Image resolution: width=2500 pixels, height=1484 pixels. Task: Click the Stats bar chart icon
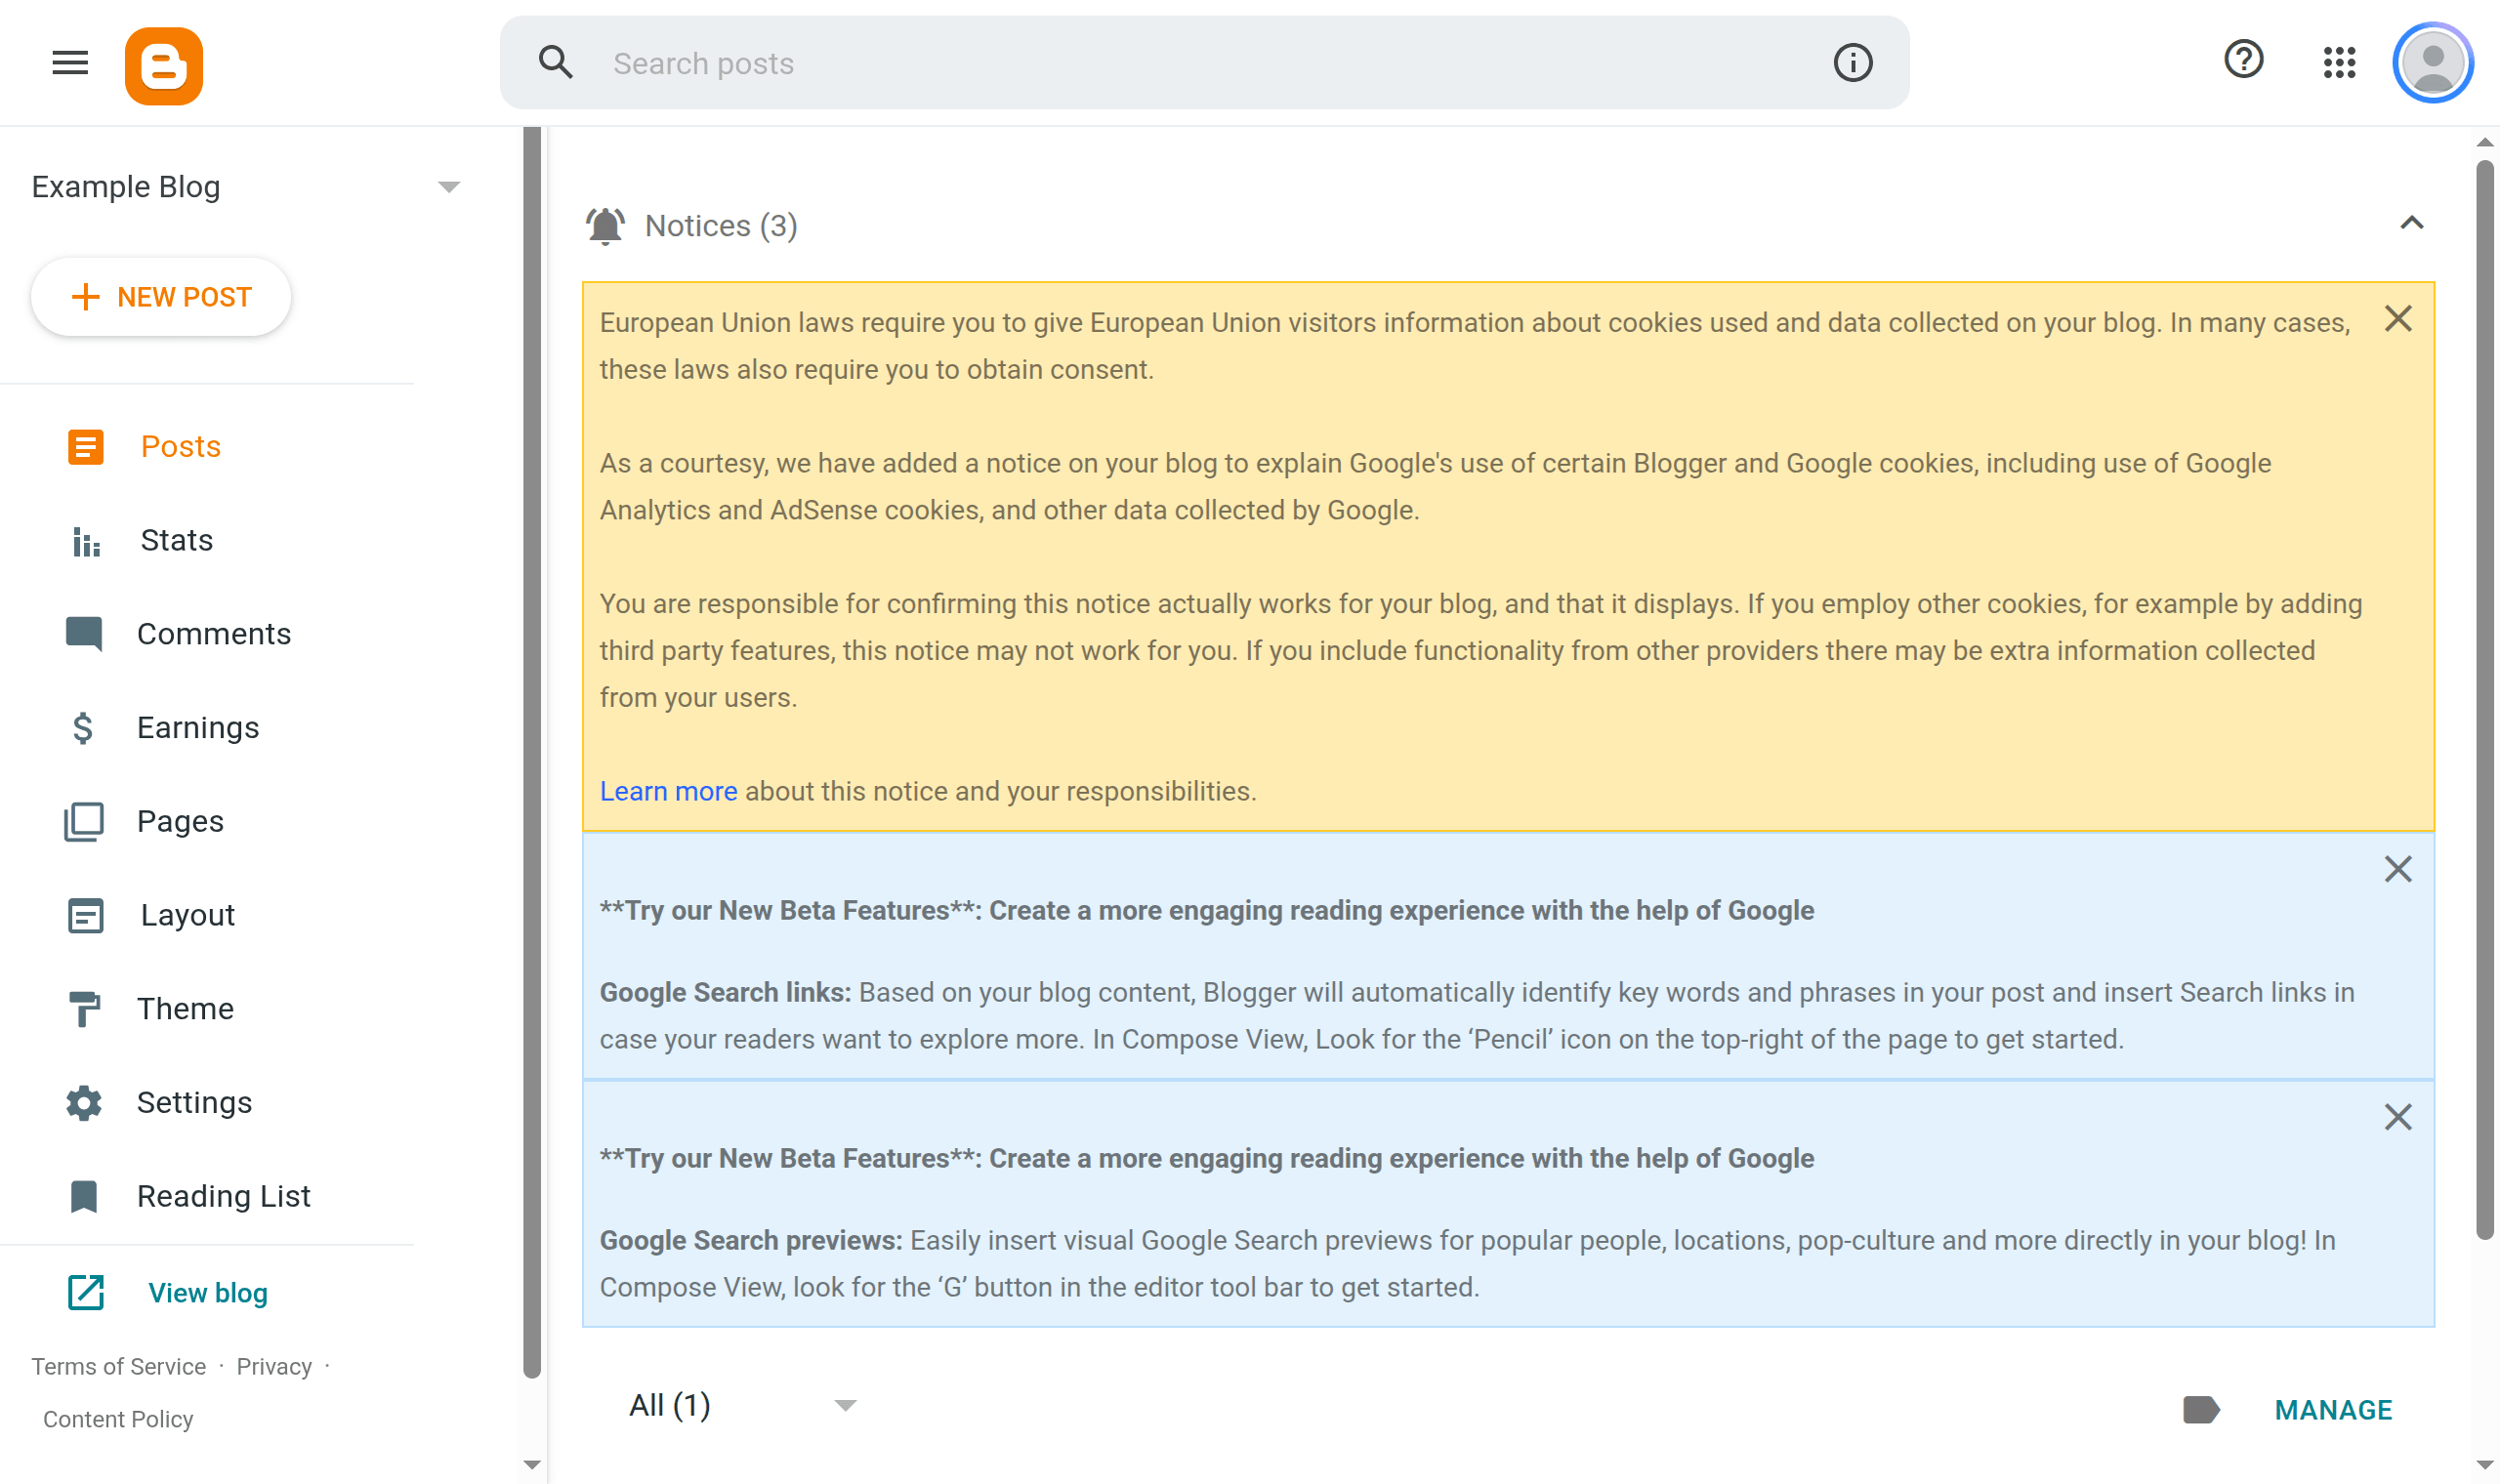86,541
